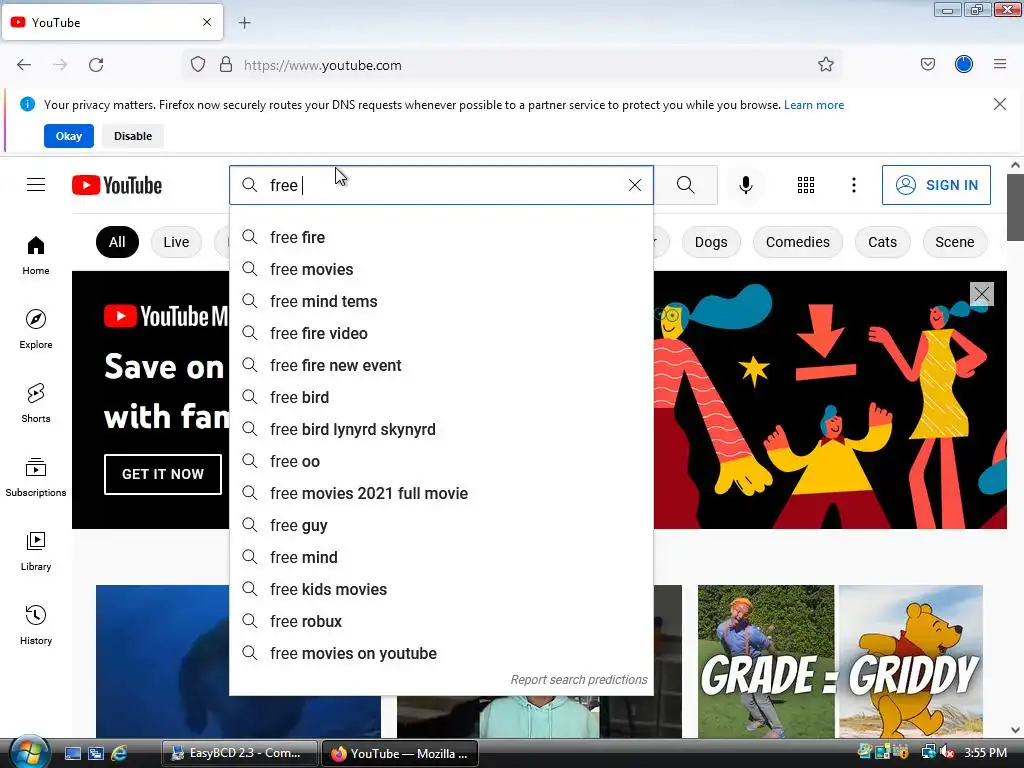Open a new Firefox tab
The width and height of the screenshot is (1024, 768).
click(x=244, y=23)
